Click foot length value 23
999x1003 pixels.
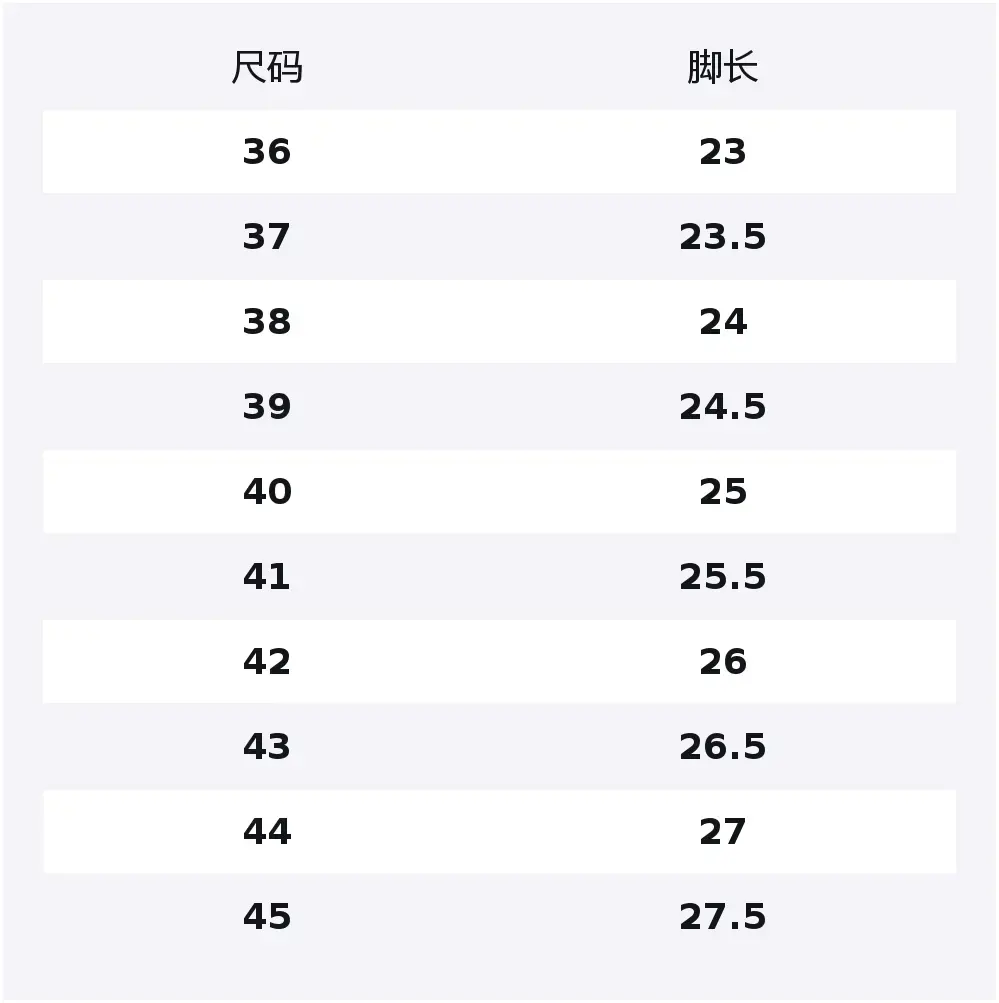coord(722,152)
